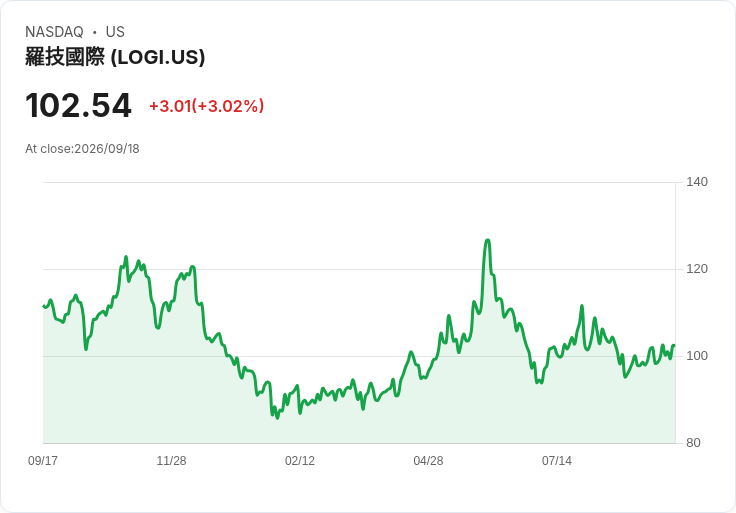Select the 07/14 date on the x-axis
736x513 pixels.
pos(557,461)
